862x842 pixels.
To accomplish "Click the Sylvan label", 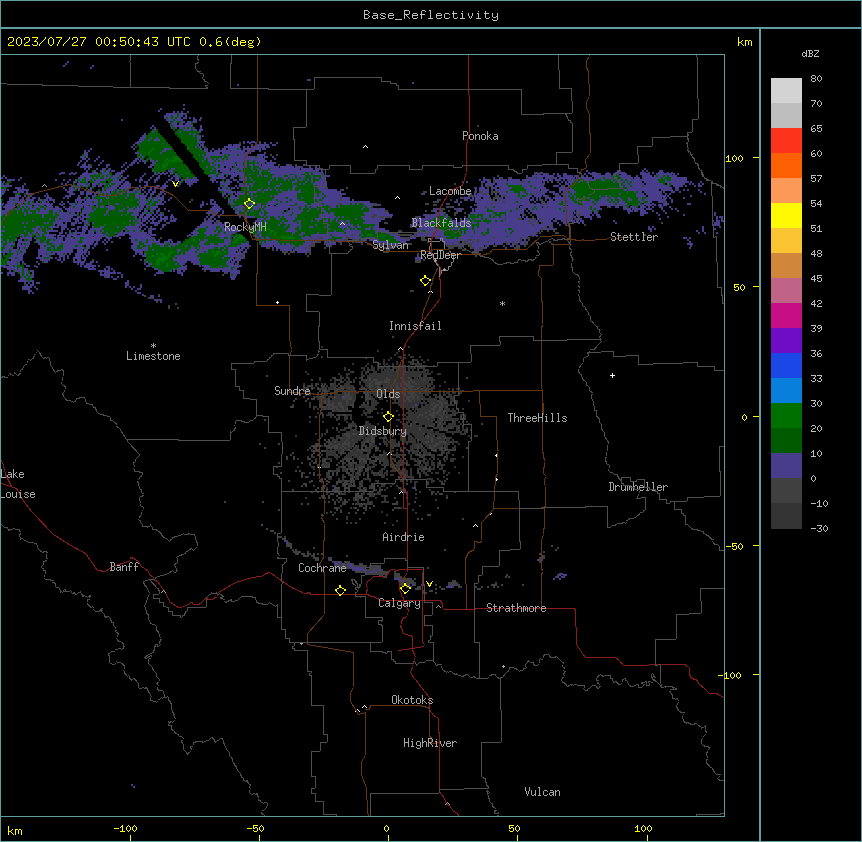I will pyautogui.click(x=390, y=245).
